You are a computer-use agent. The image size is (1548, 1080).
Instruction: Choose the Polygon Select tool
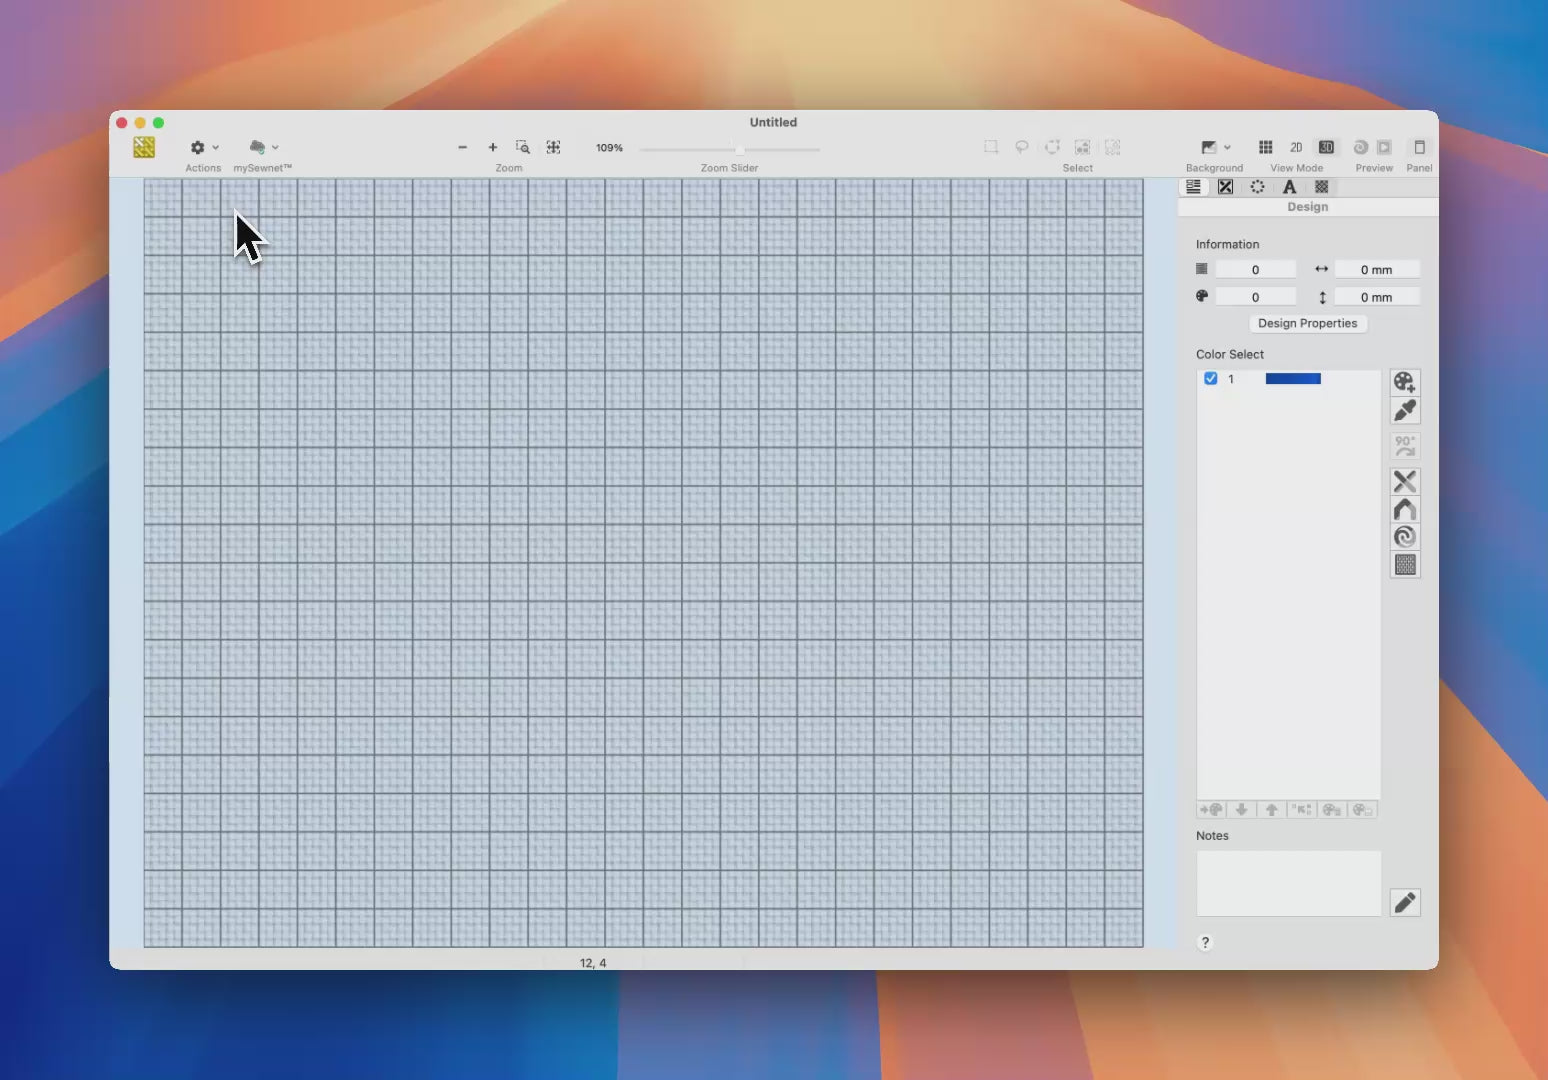pyautogui.click(x=1052, y=147)
